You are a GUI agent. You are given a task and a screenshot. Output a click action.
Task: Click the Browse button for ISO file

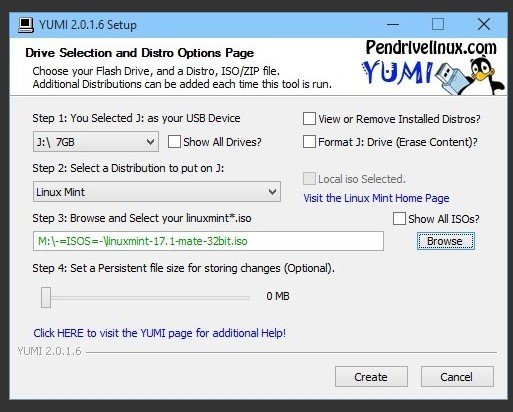(446, 241)
